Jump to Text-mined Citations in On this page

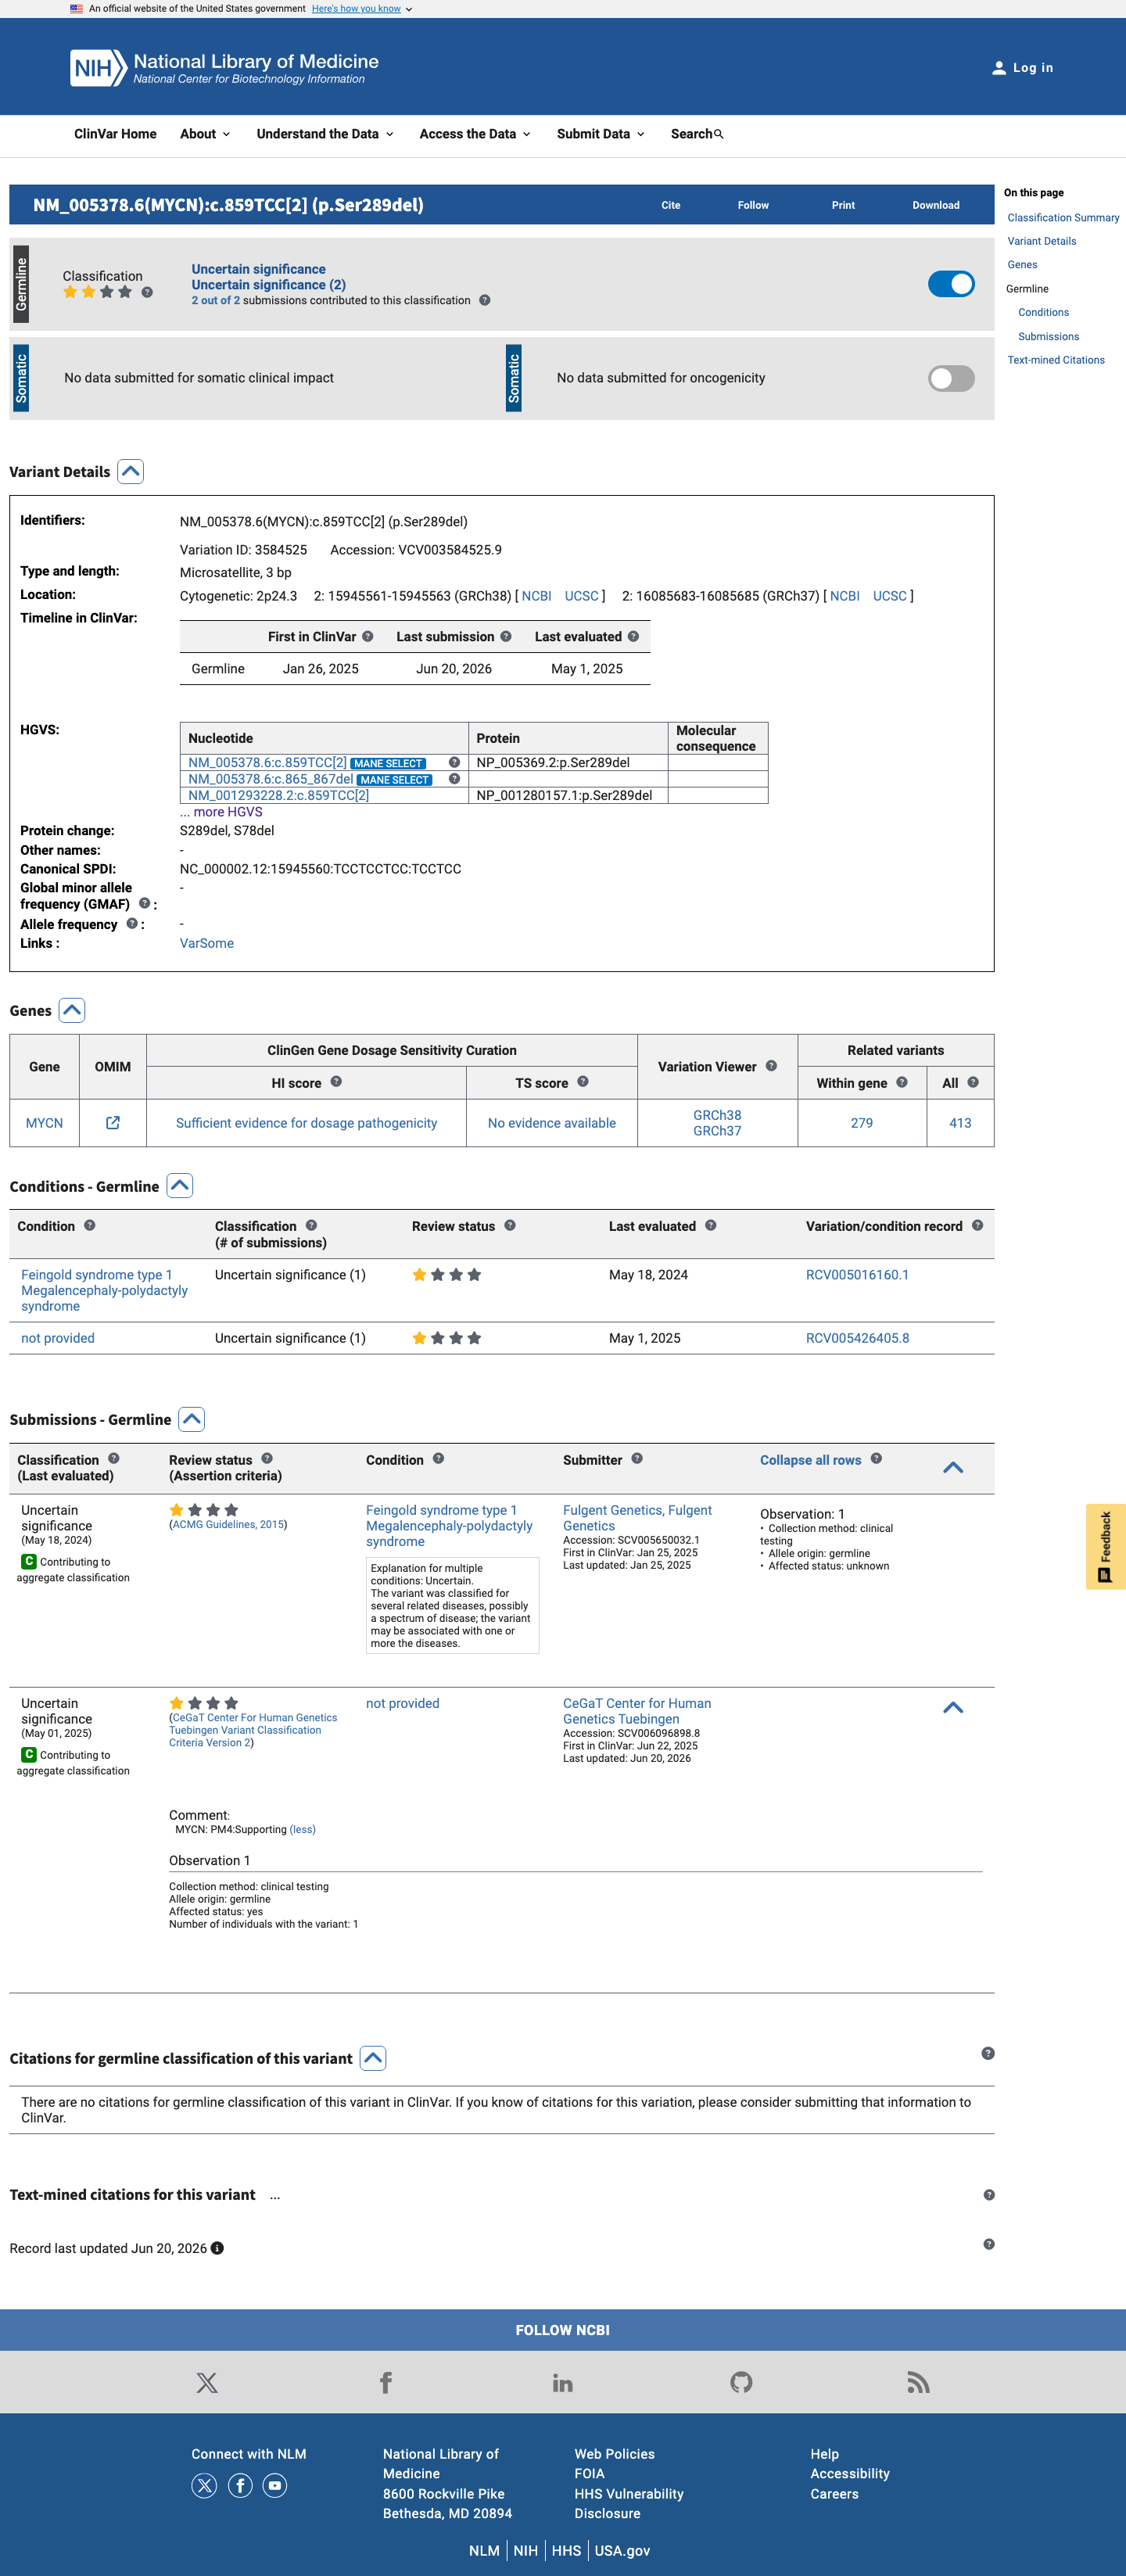tap(1056, 360)
